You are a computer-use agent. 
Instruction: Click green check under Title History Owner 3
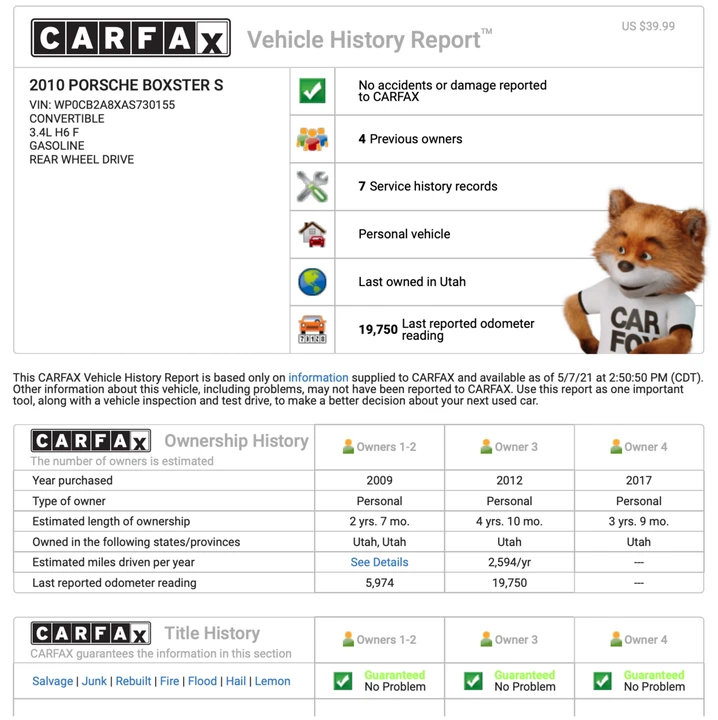pyautogui.click(x=473, y=681)
